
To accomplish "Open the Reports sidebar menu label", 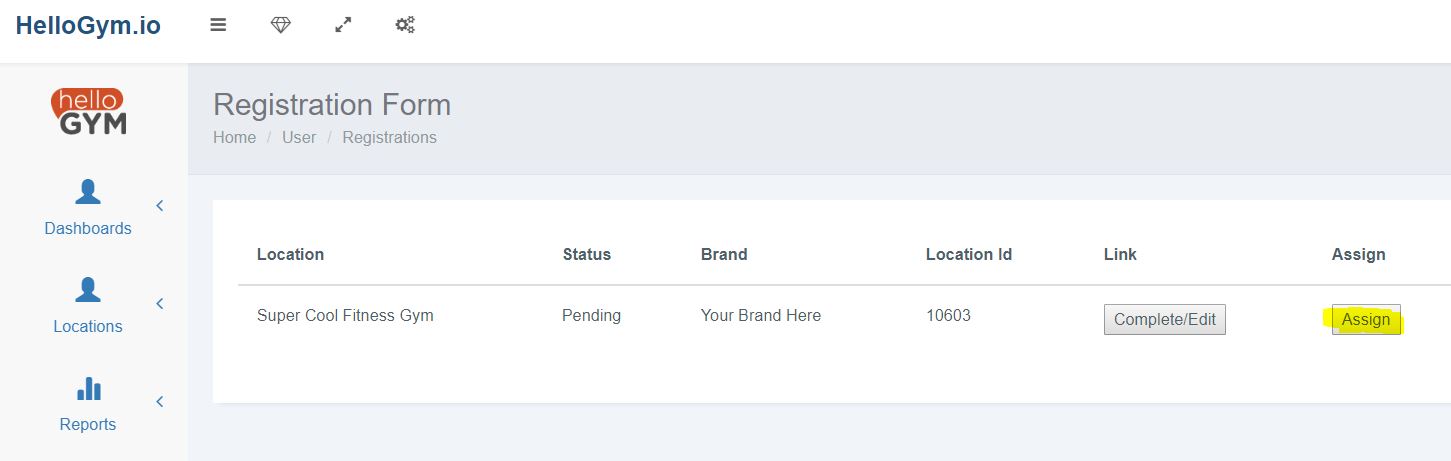I will pyautogui.click(x=88, y=424).
